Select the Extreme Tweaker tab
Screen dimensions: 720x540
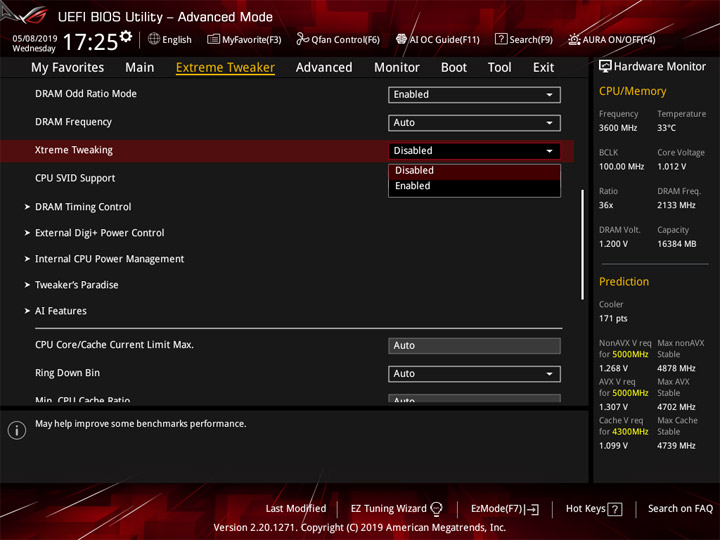pos(225,68)
